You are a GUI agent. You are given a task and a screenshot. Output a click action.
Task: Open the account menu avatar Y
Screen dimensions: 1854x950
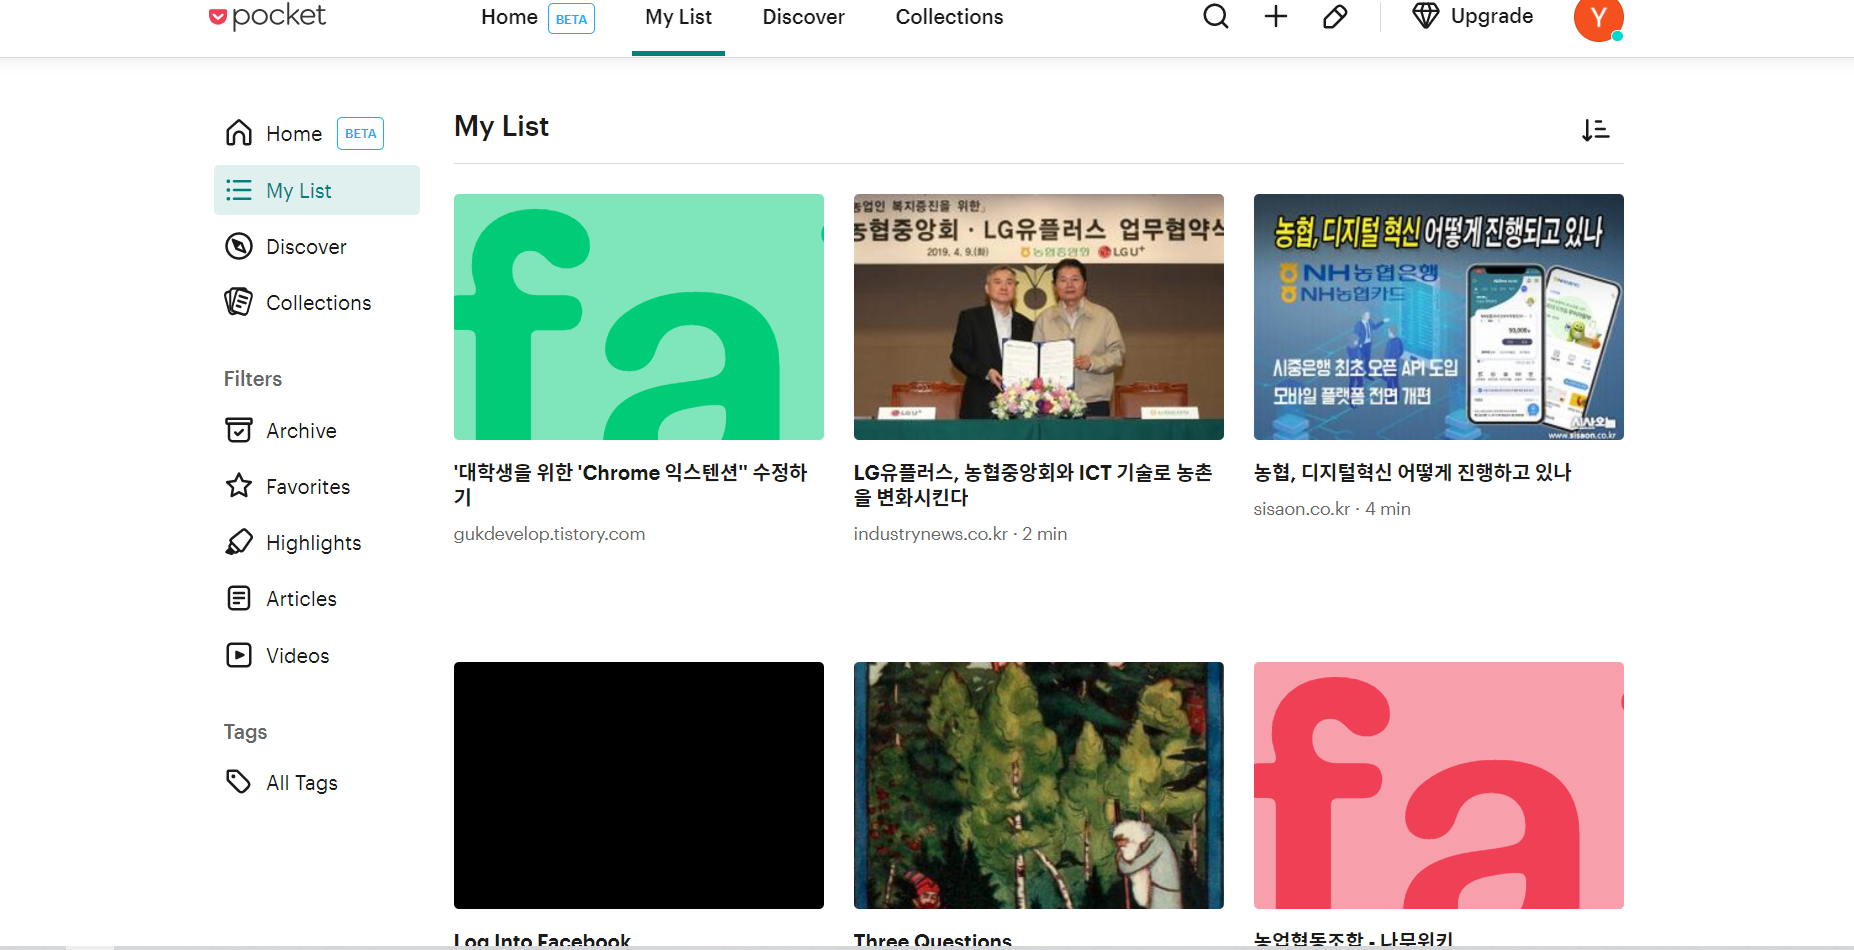click(1598, 18)
